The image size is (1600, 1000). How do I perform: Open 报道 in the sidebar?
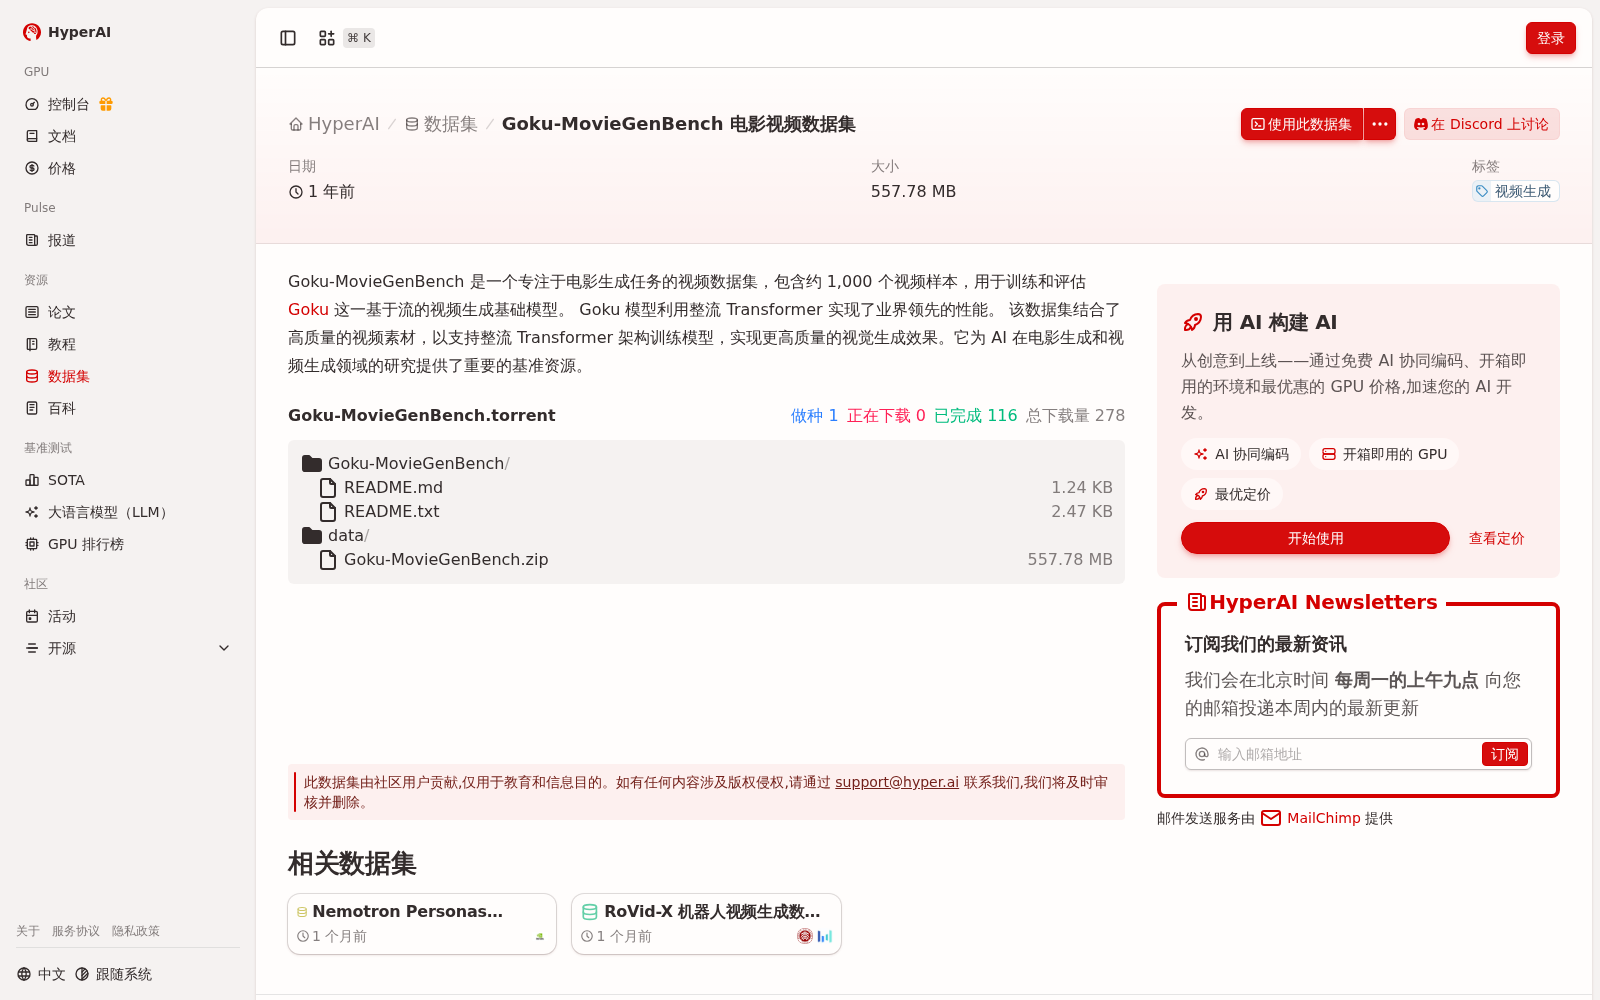128,240
